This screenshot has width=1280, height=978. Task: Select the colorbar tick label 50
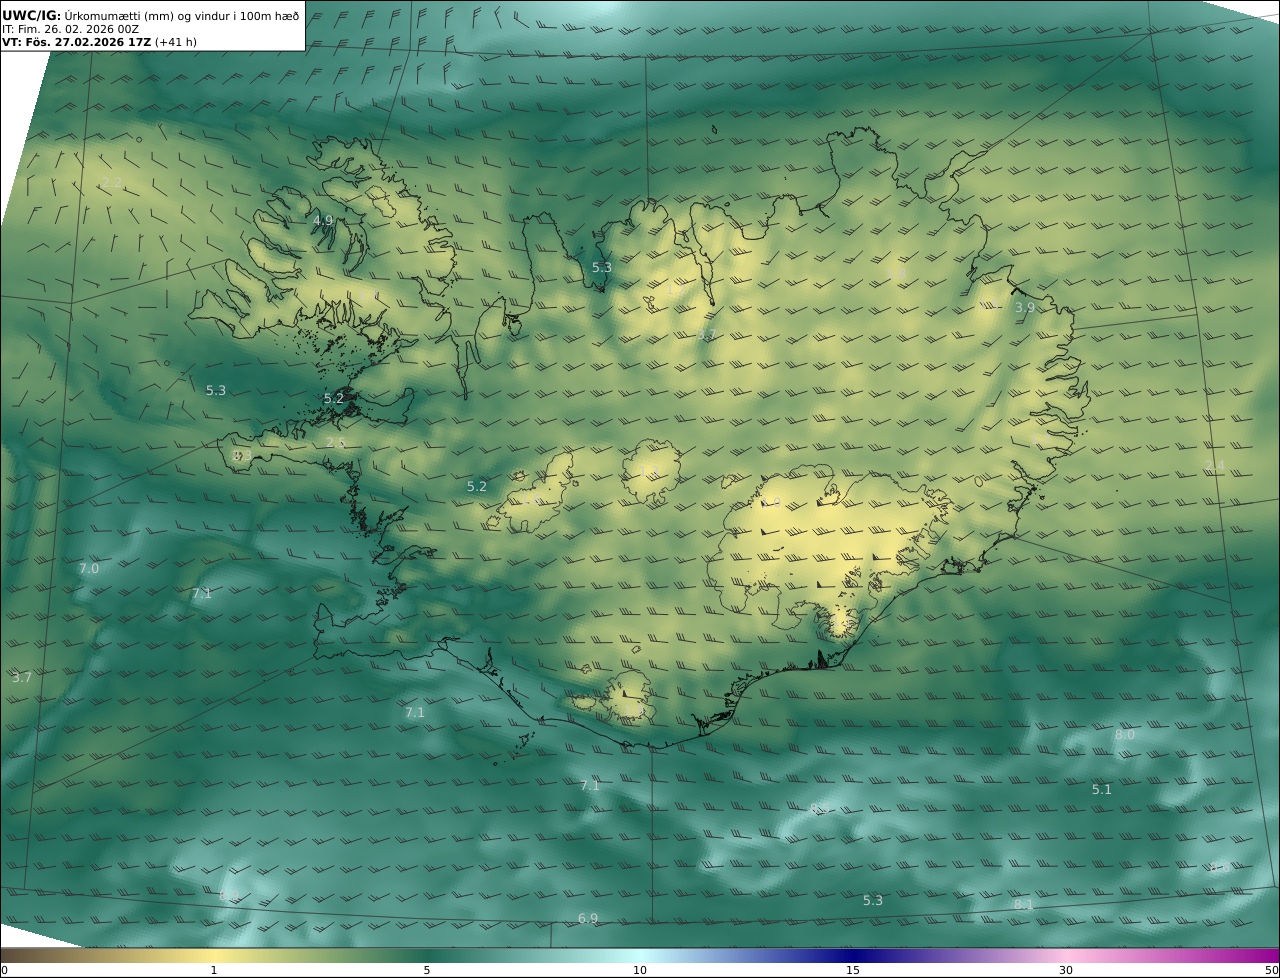pyautogui.click(x=1272, y=970)
